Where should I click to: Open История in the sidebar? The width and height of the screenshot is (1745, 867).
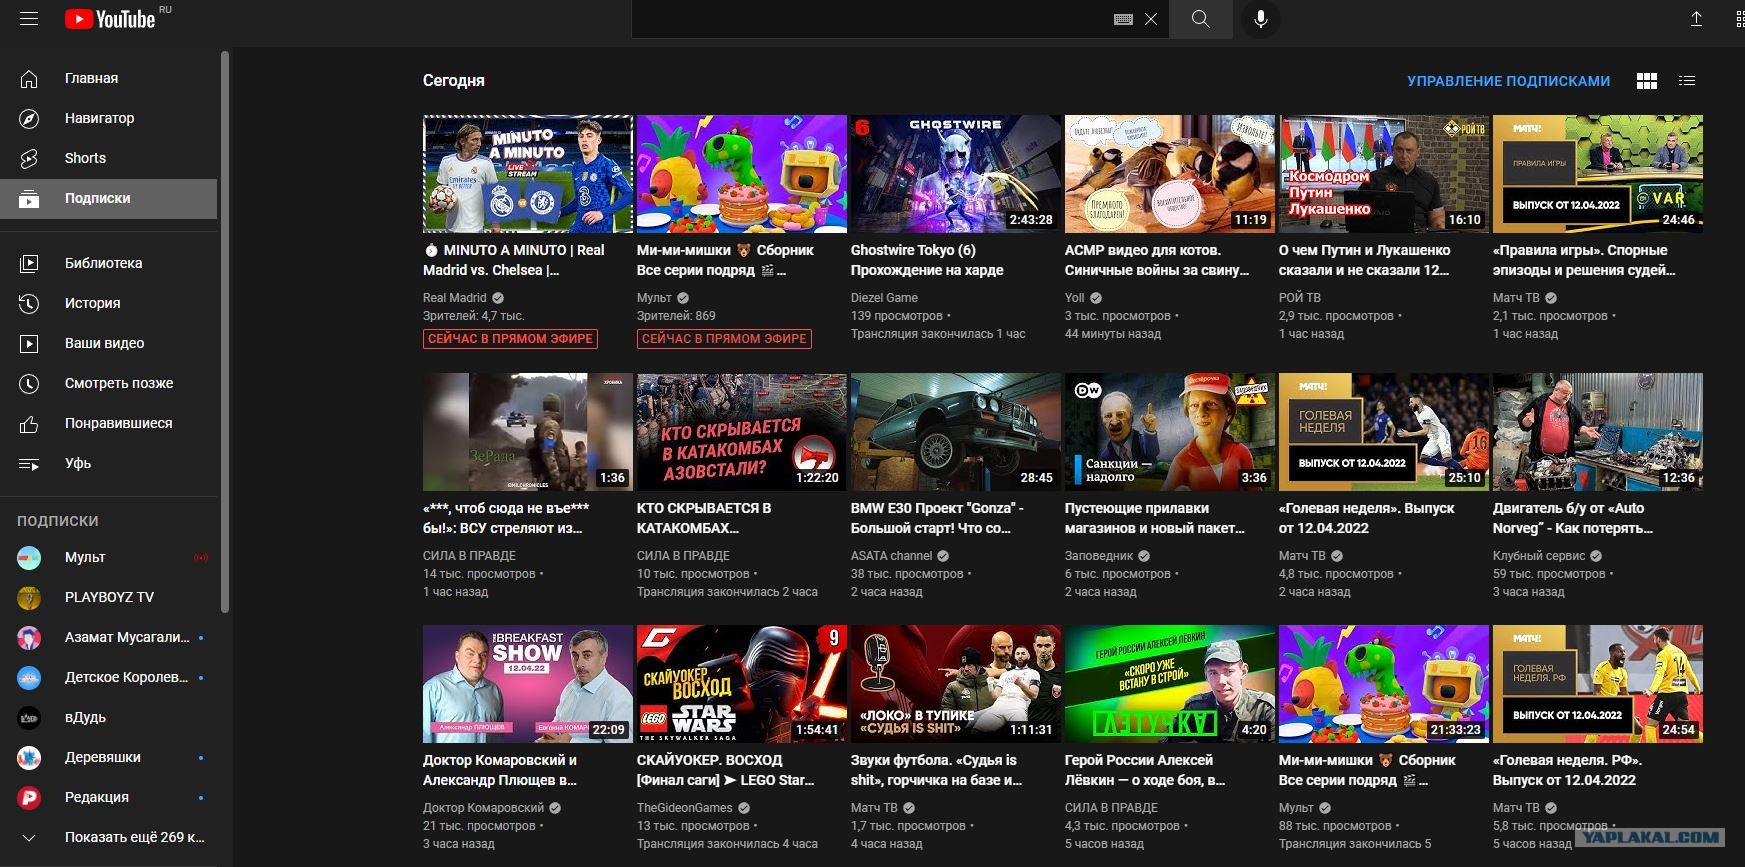point(108,303)
